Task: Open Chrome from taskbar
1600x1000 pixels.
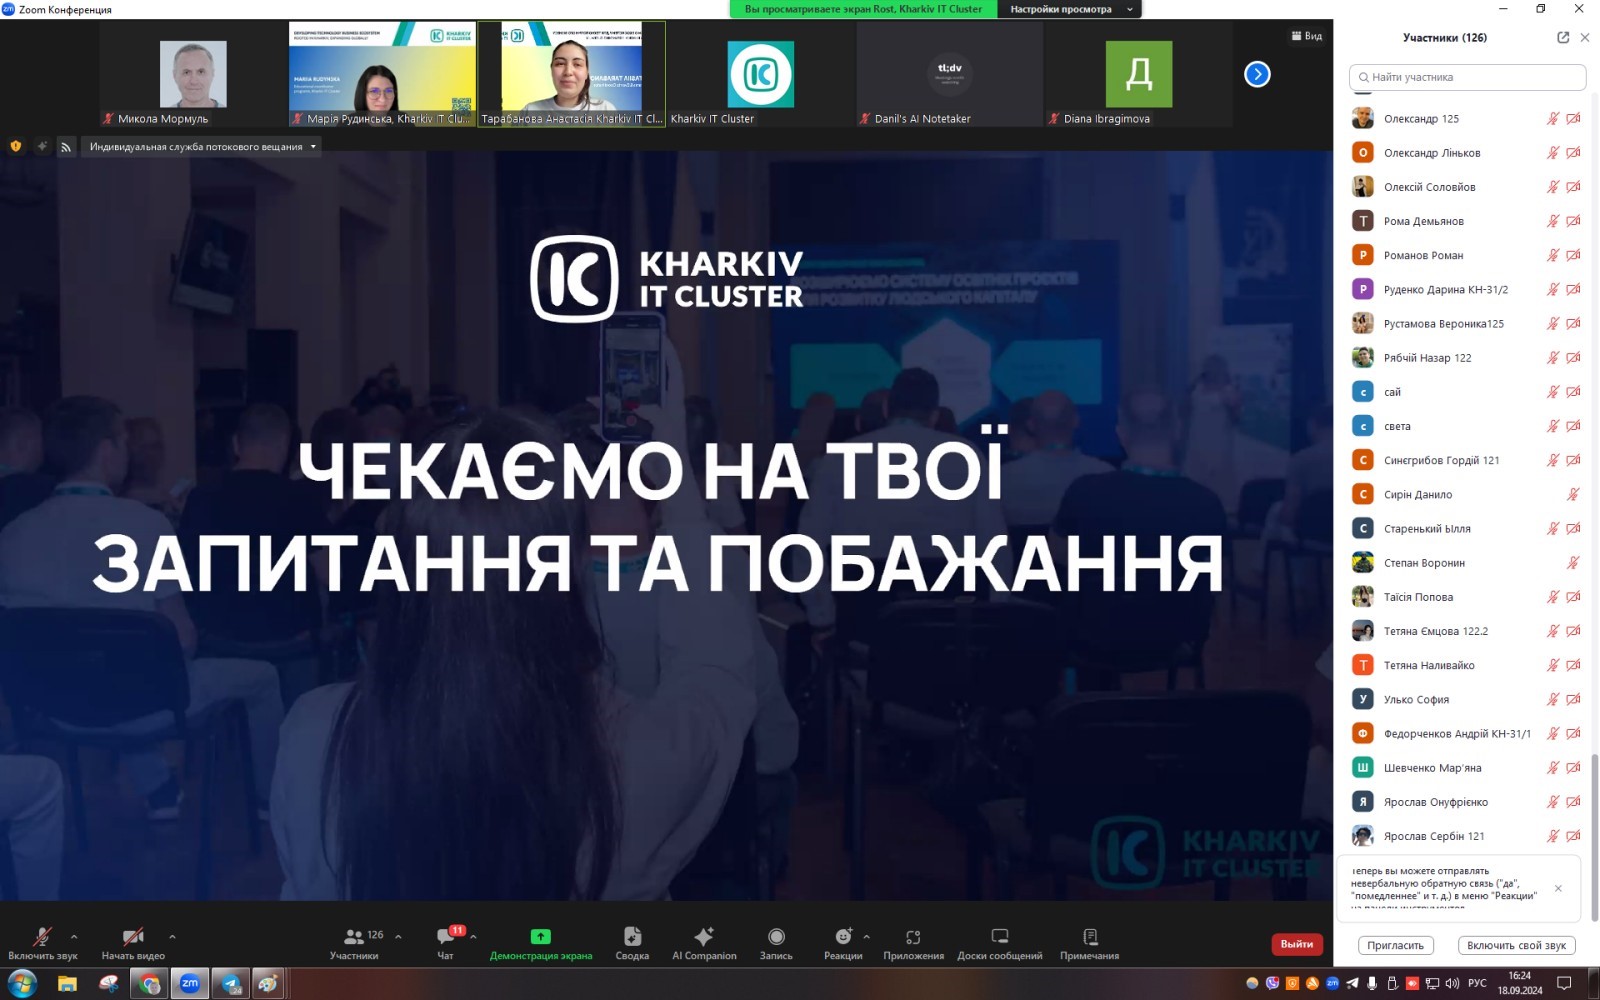Action: (149, 984)
